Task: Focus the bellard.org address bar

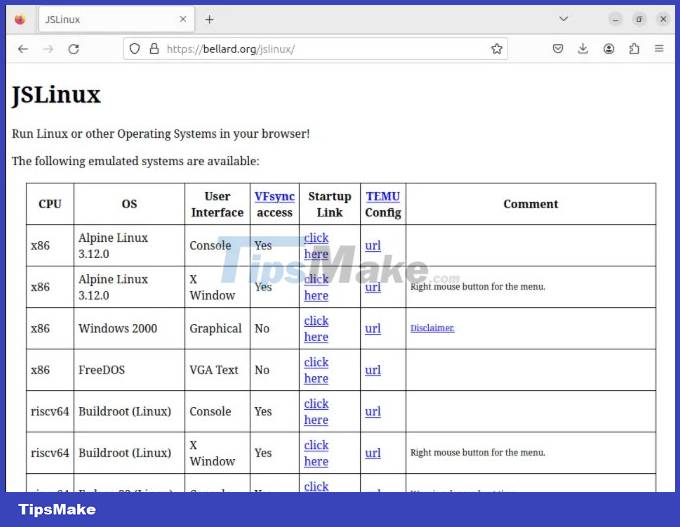Action: point(314,49)
